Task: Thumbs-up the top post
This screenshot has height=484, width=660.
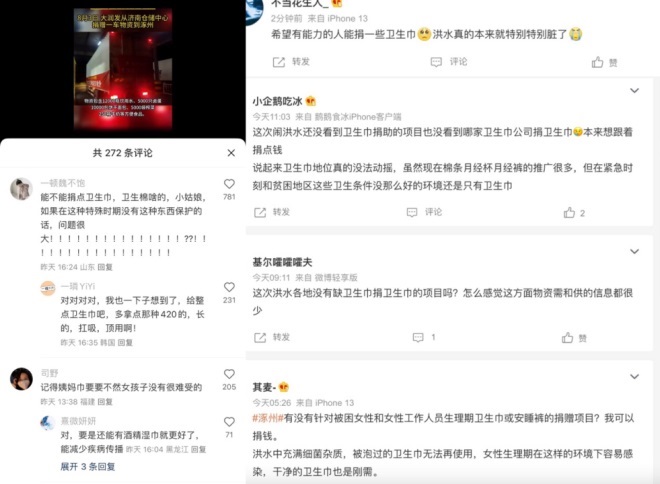Action: pos(604,63)
